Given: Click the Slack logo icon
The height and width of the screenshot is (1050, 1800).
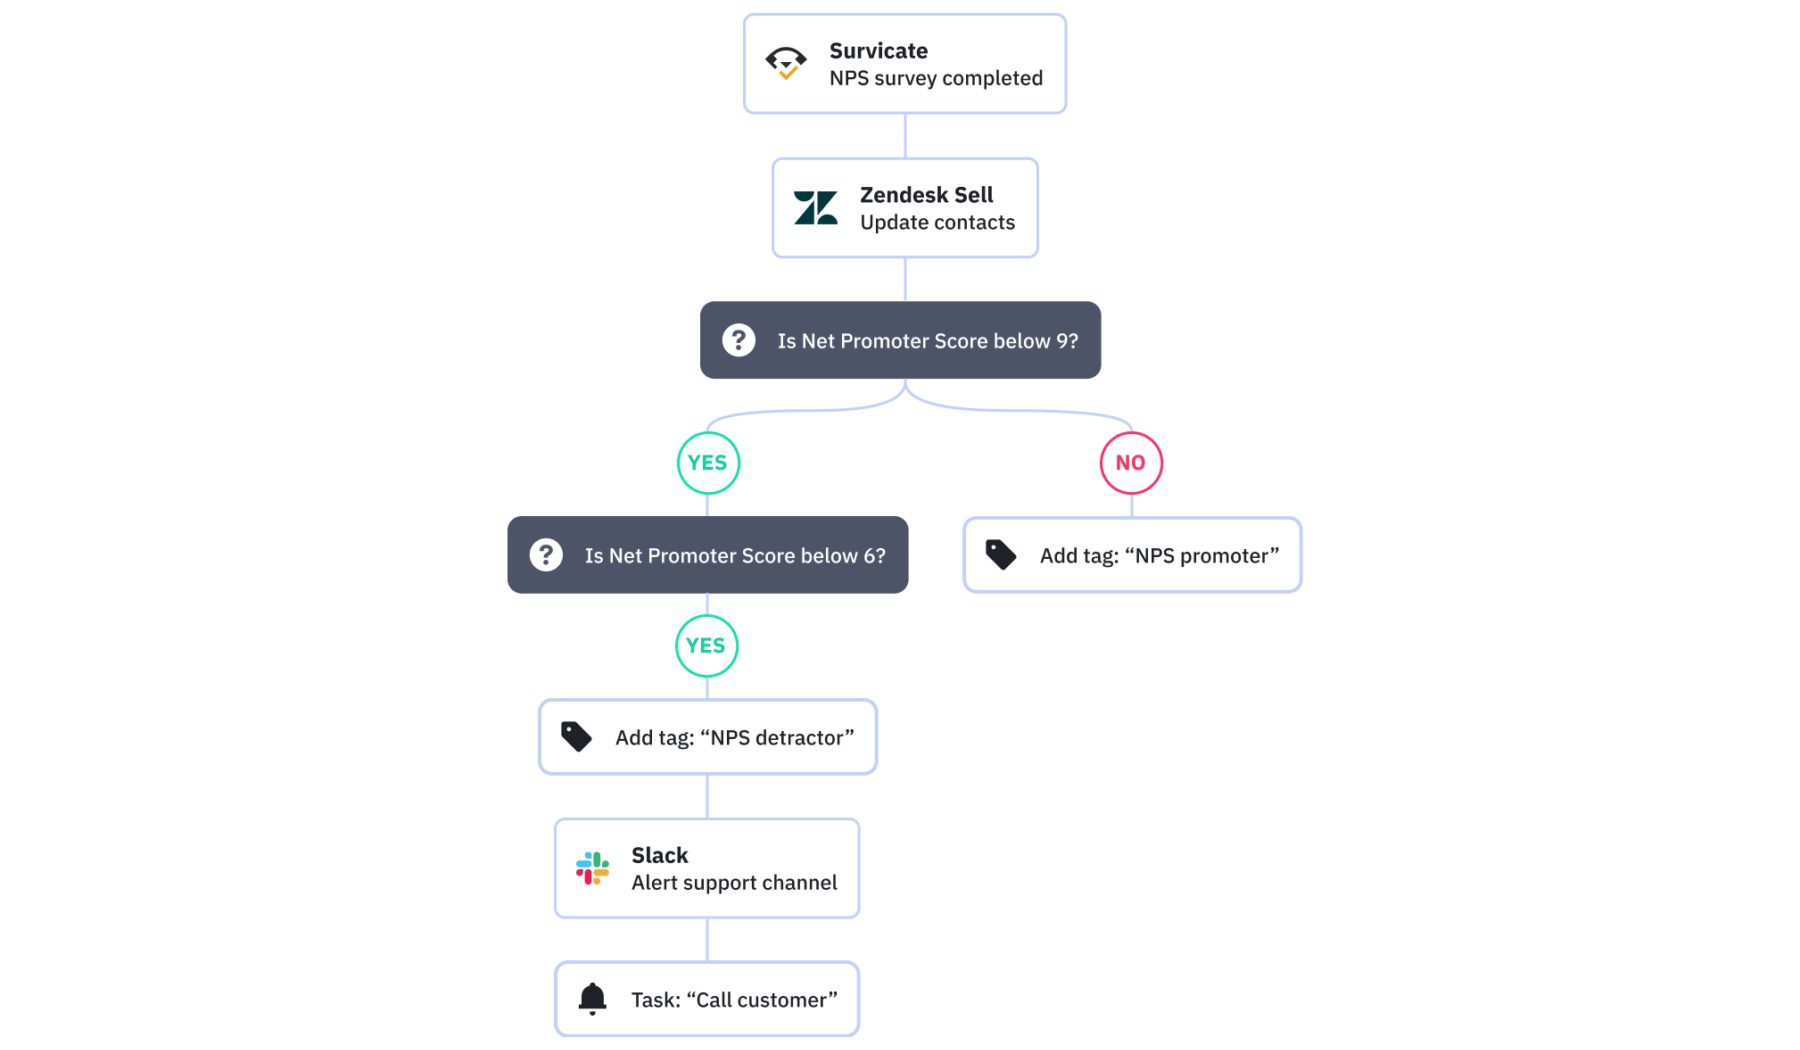Looking at the screenshot, I should pos(592,868).
